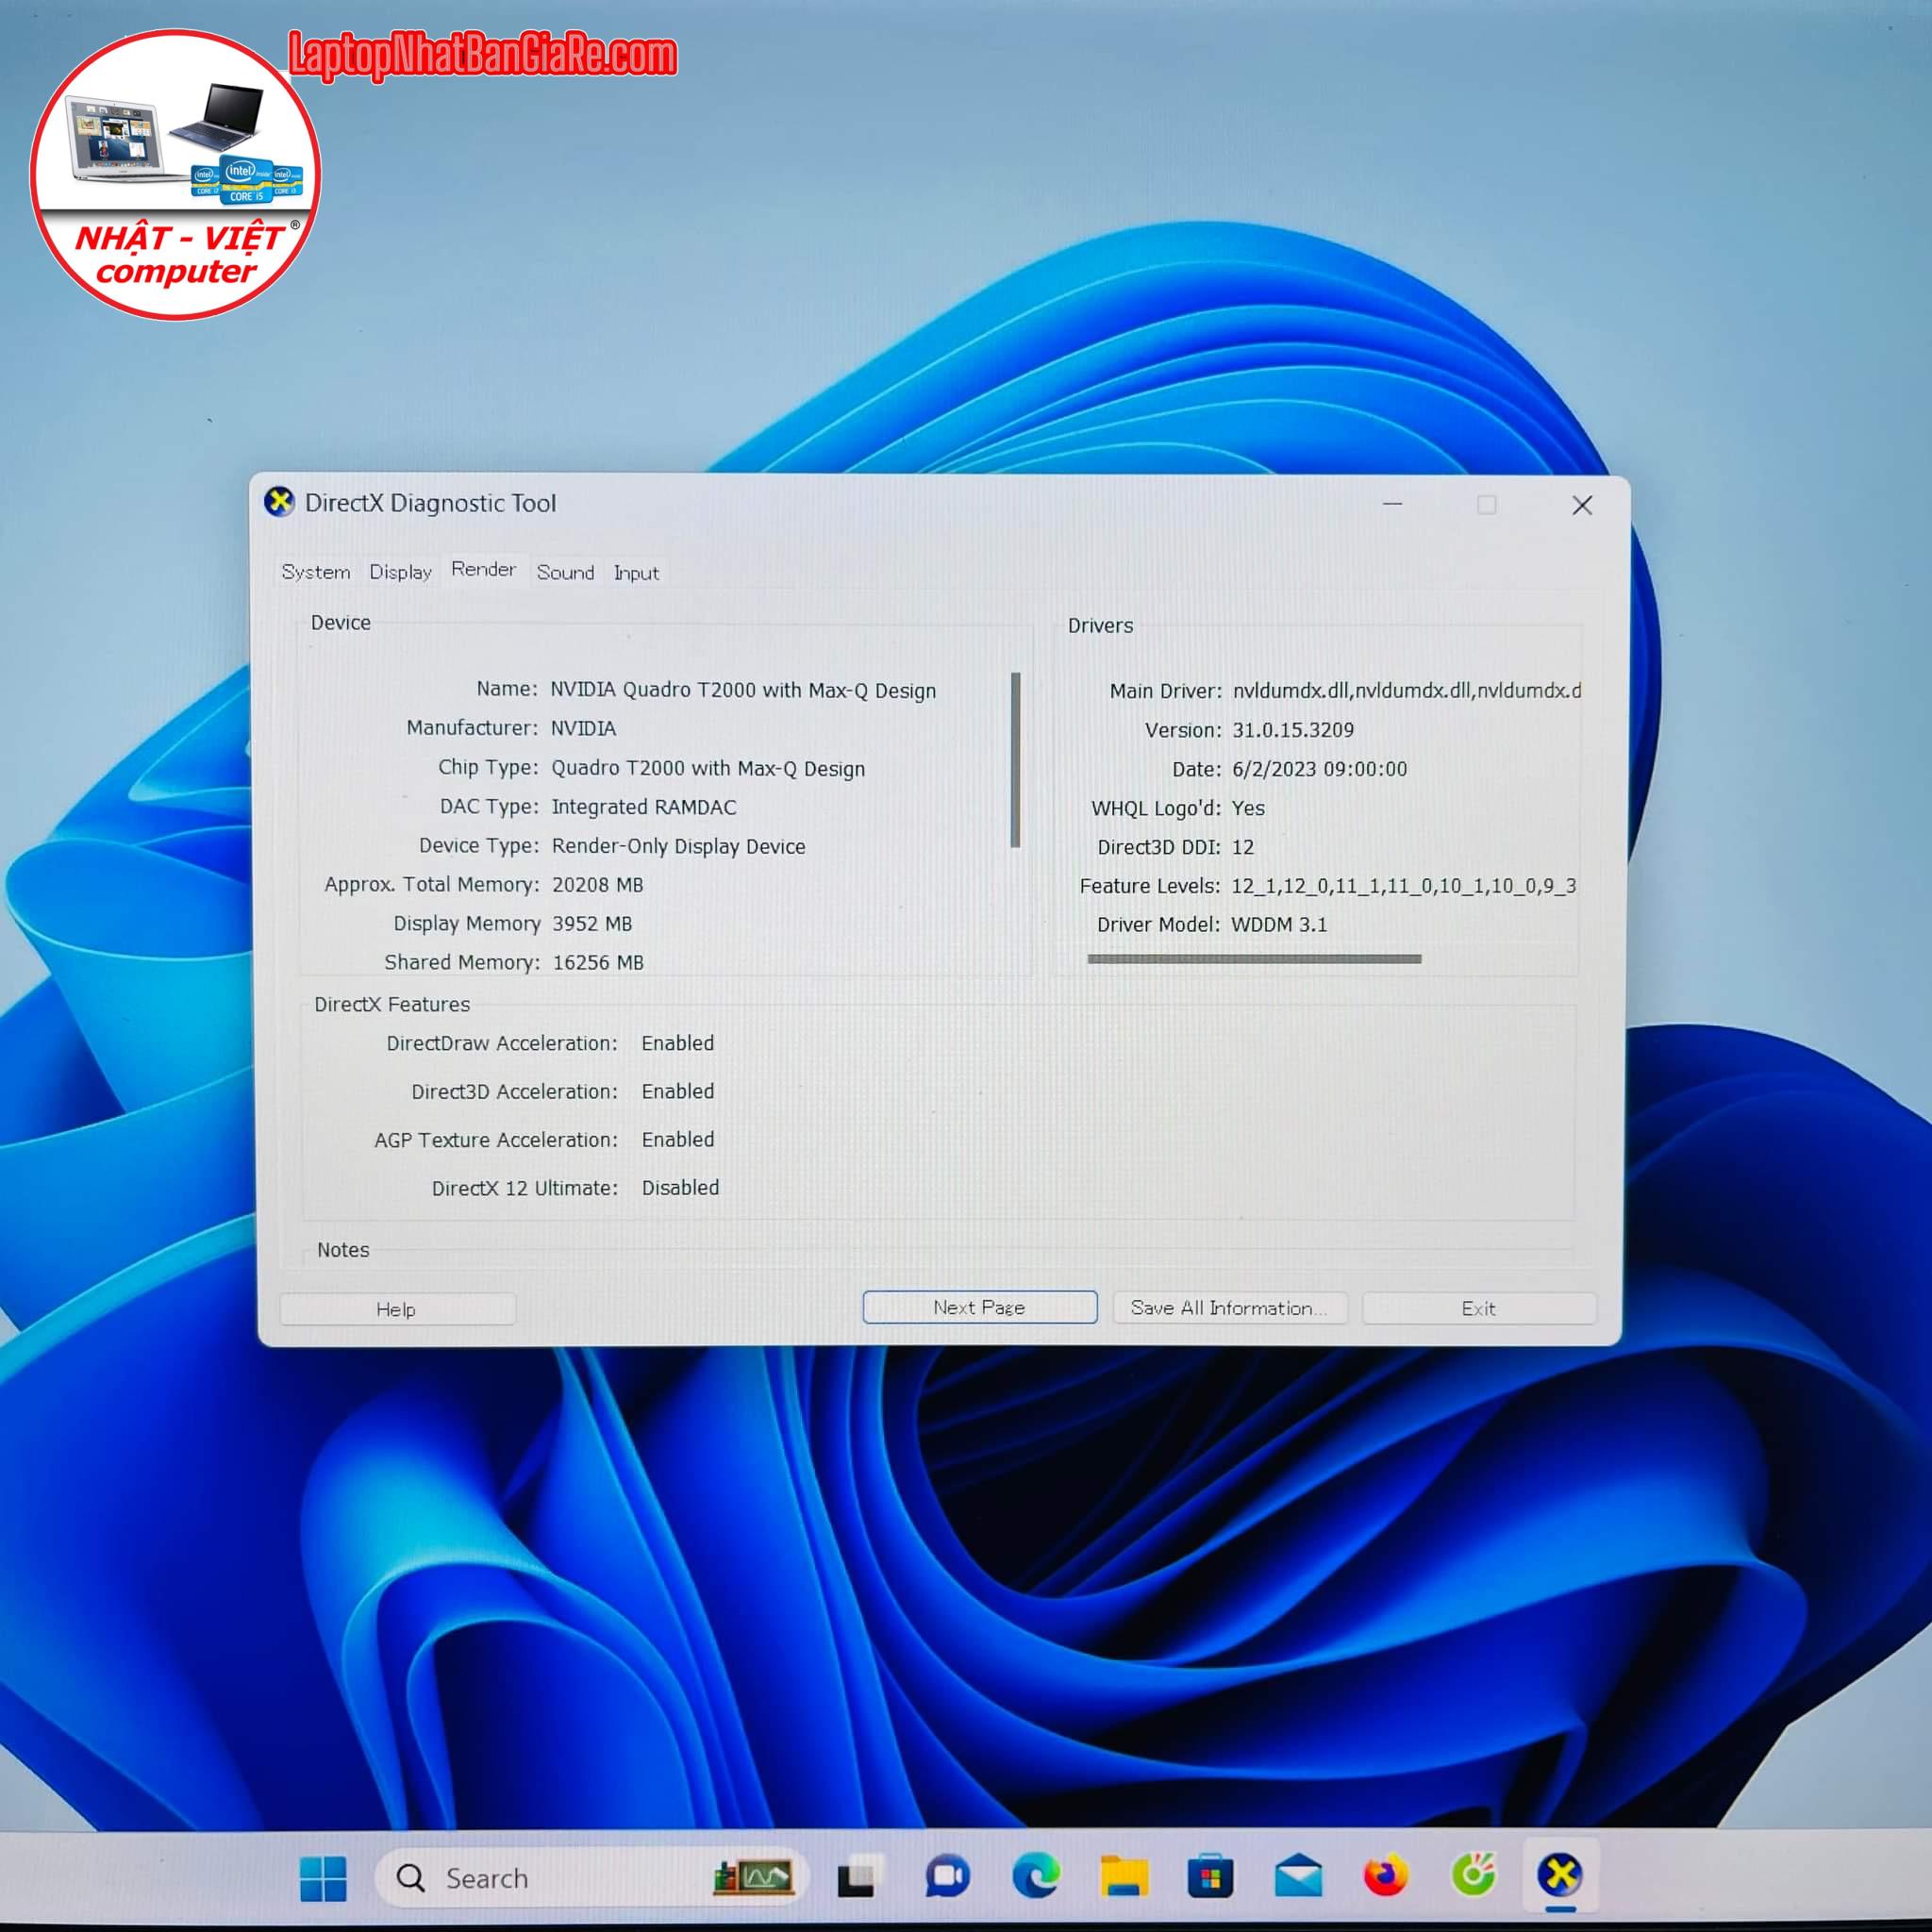Select the Input tab
1932x1932 pixels.
point(636,573)
